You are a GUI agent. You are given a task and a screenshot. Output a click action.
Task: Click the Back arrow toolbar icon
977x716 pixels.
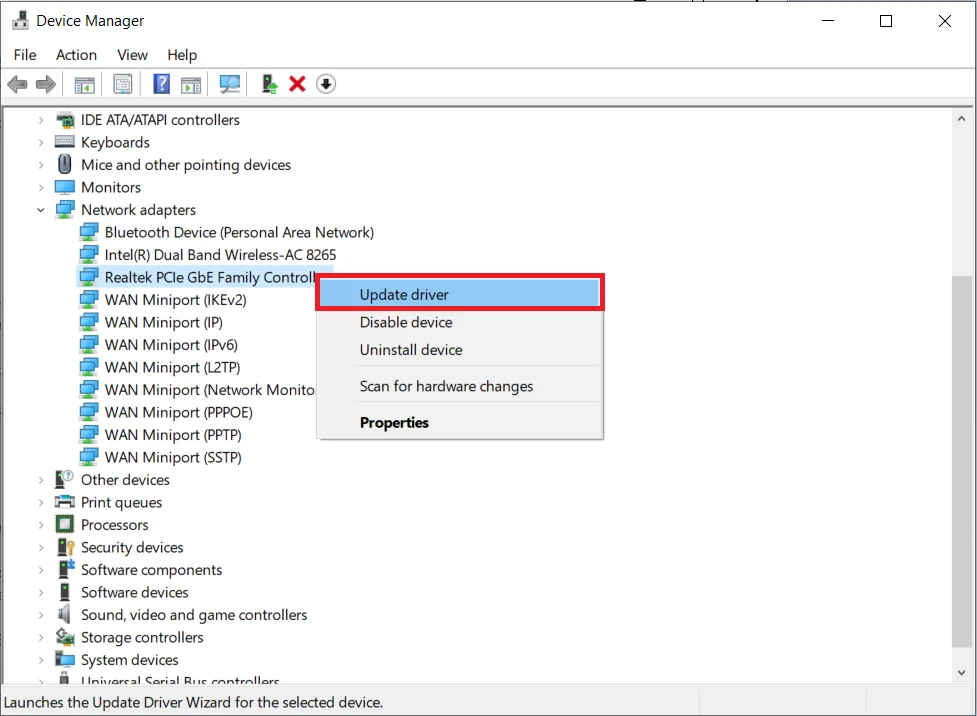pos(17,84)
